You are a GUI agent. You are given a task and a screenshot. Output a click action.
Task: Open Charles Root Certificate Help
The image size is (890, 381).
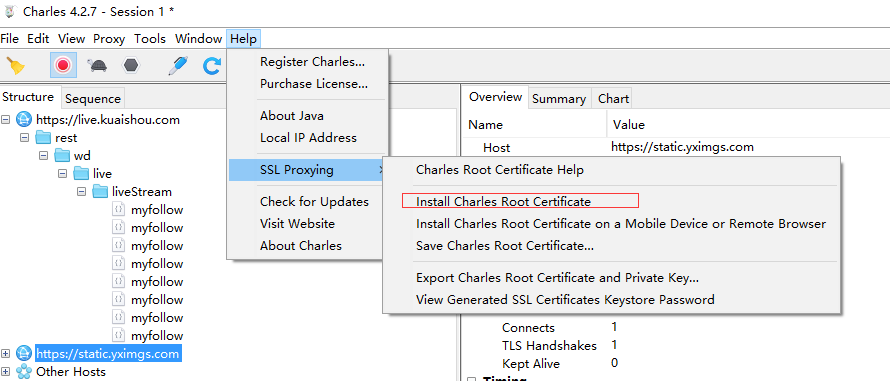tap(612, 169)
